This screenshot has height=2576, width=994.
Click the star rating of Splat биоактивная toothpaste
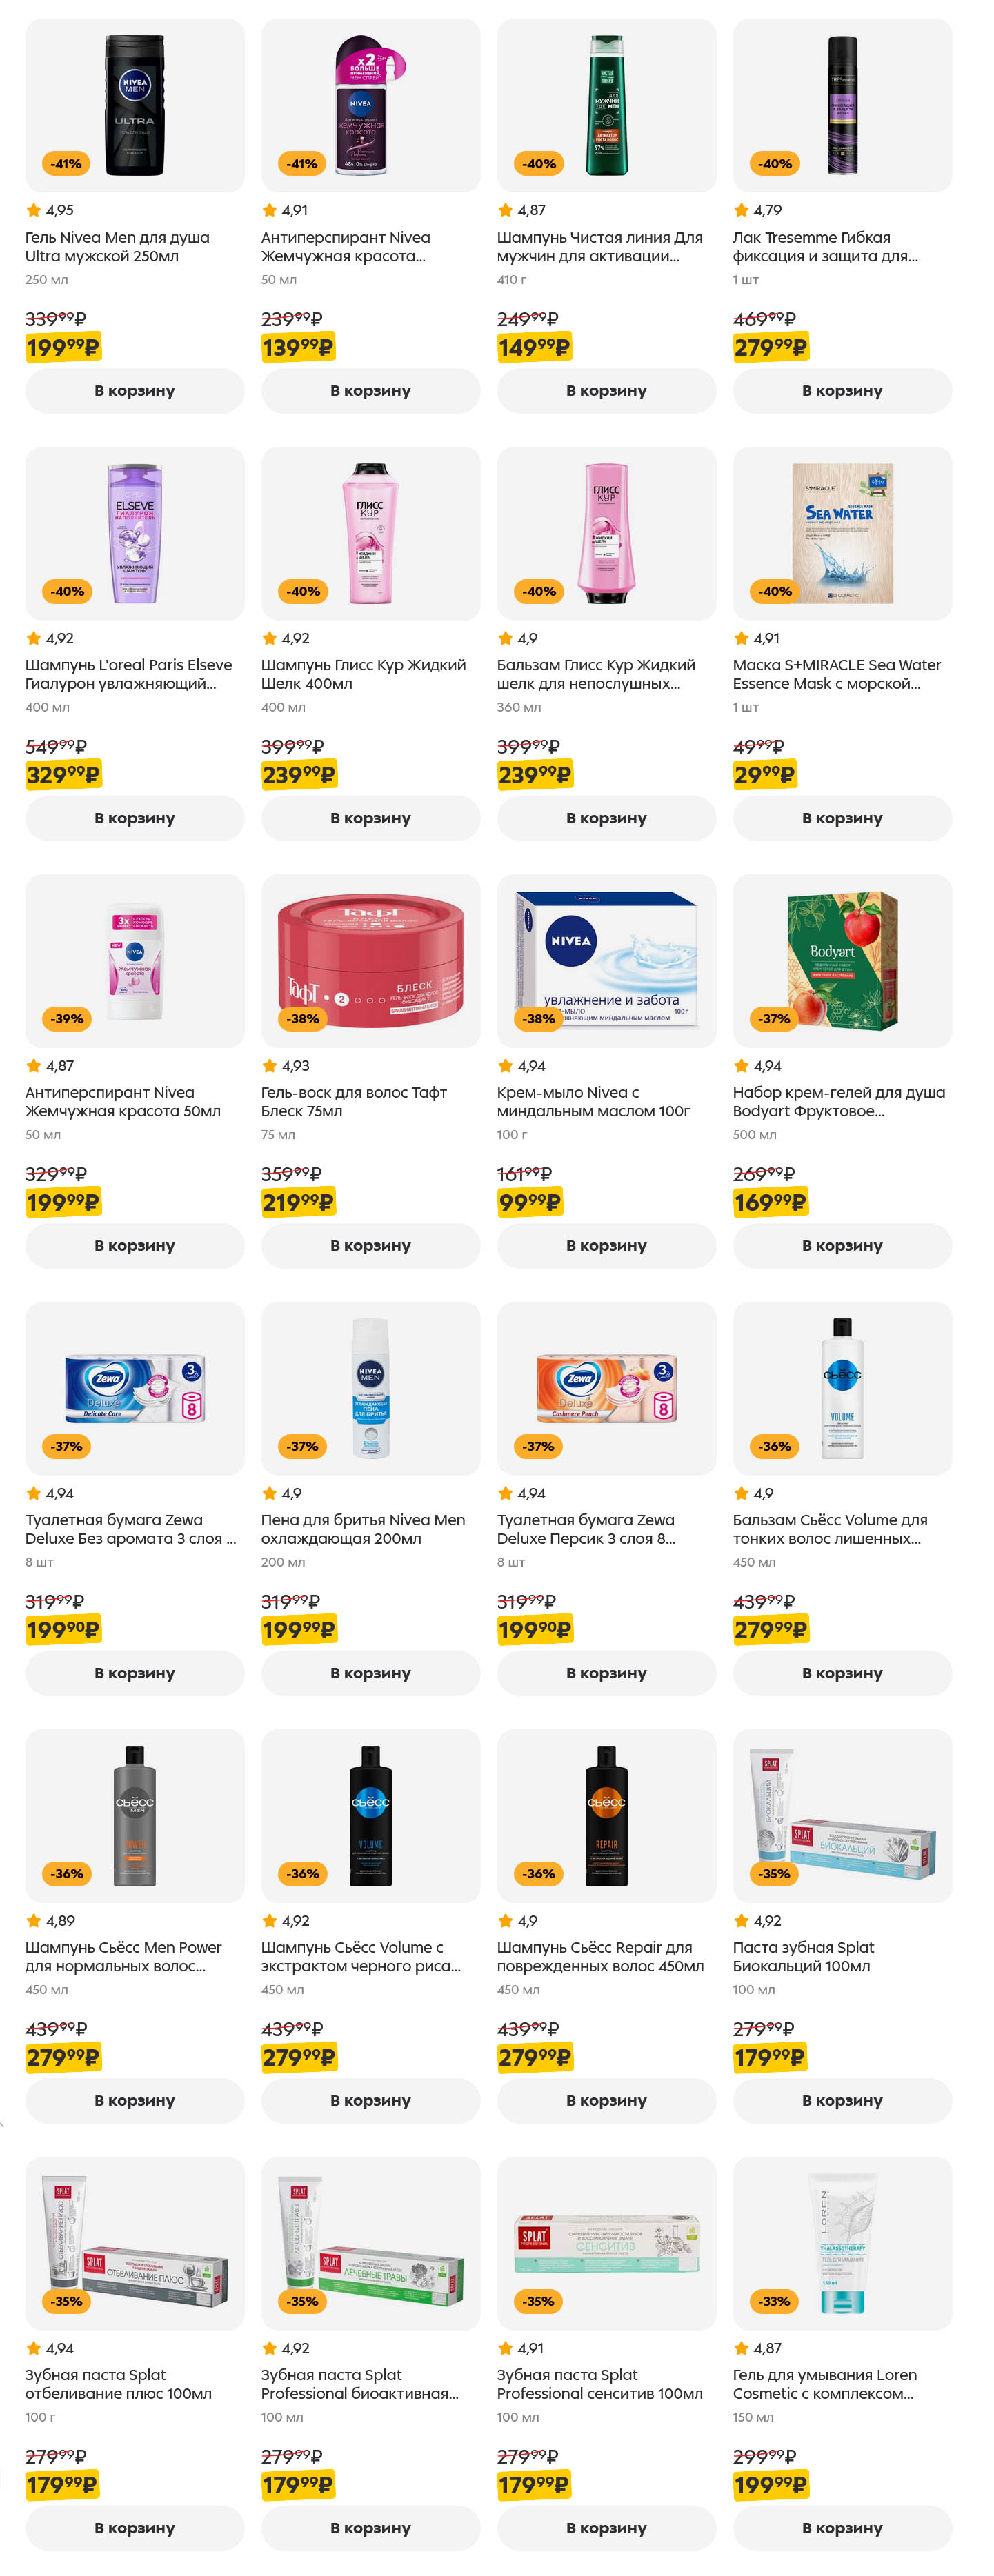(286, 2347)
